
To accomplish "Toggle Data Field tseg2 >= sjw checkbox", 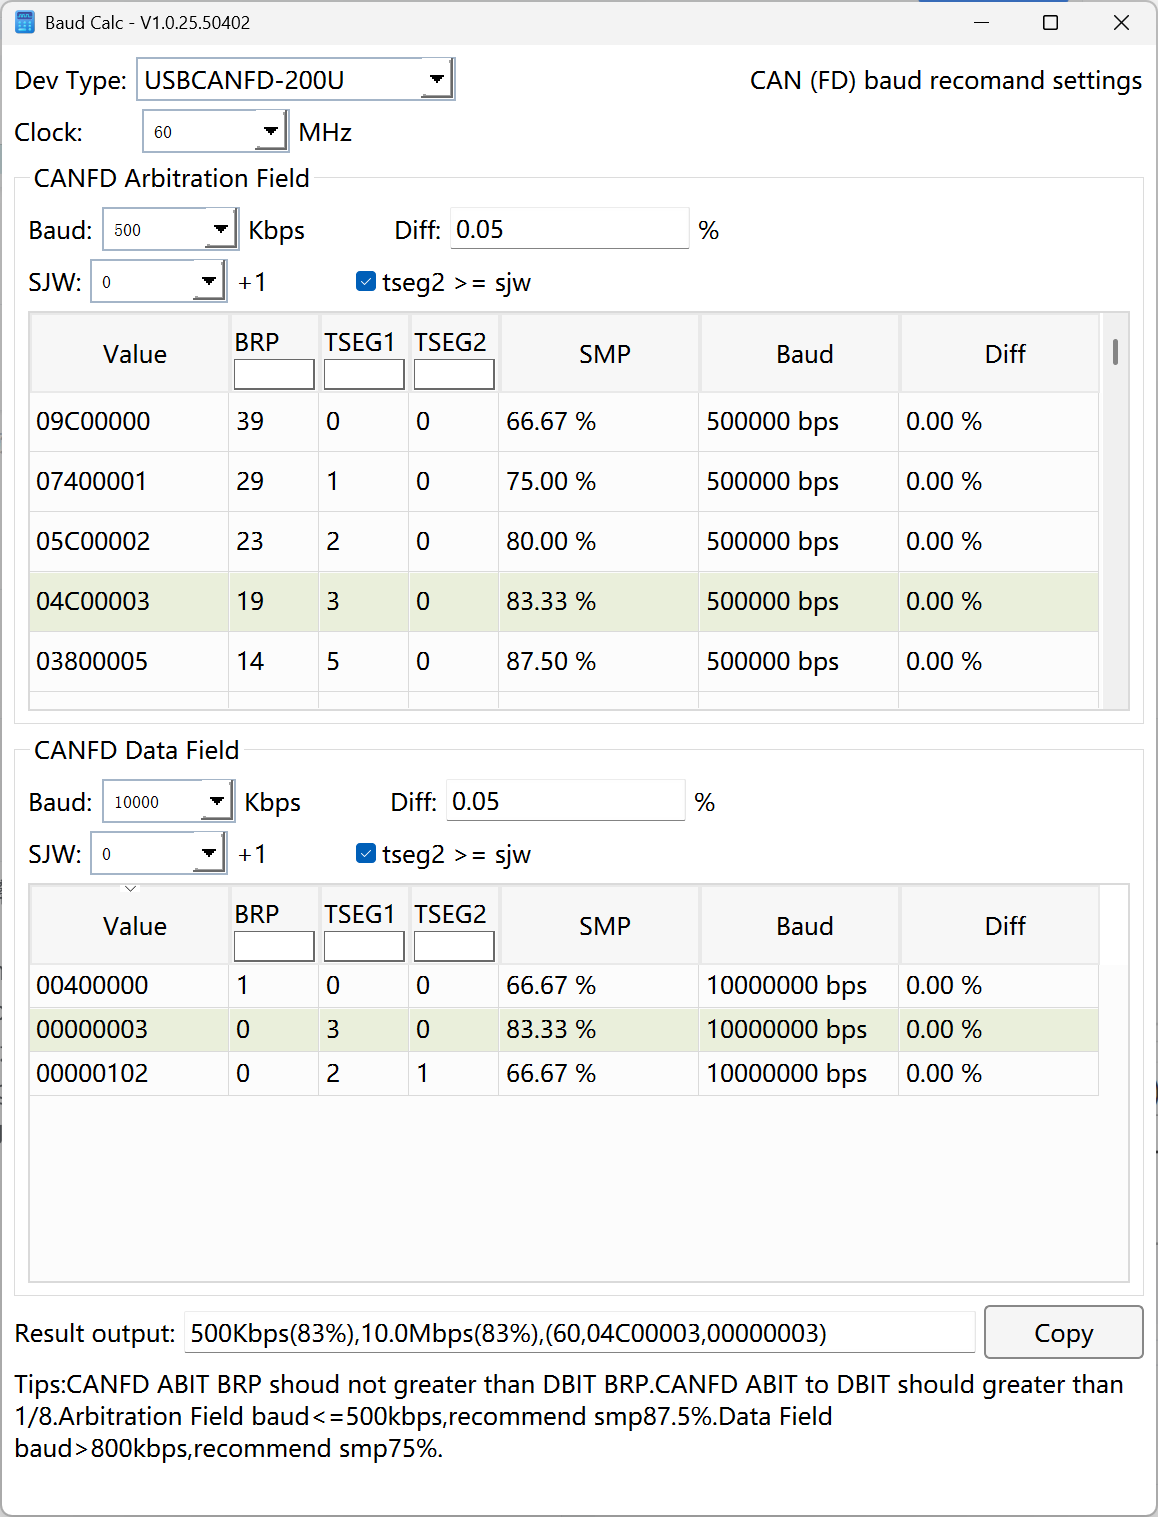I will click(366, 853).
